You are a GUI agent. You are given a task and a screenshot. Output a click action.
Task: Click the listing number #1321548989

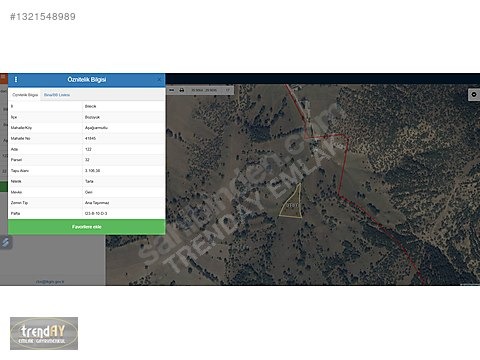click(43, 17)
